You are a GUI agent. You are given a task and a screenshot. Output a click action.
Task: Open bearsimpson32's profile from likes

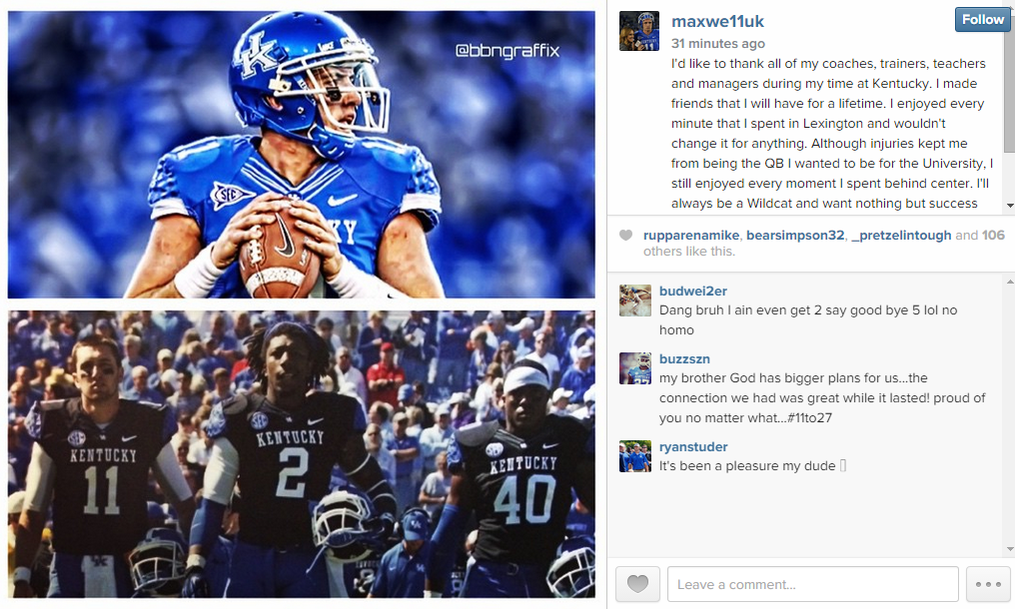tap(795, 235)
